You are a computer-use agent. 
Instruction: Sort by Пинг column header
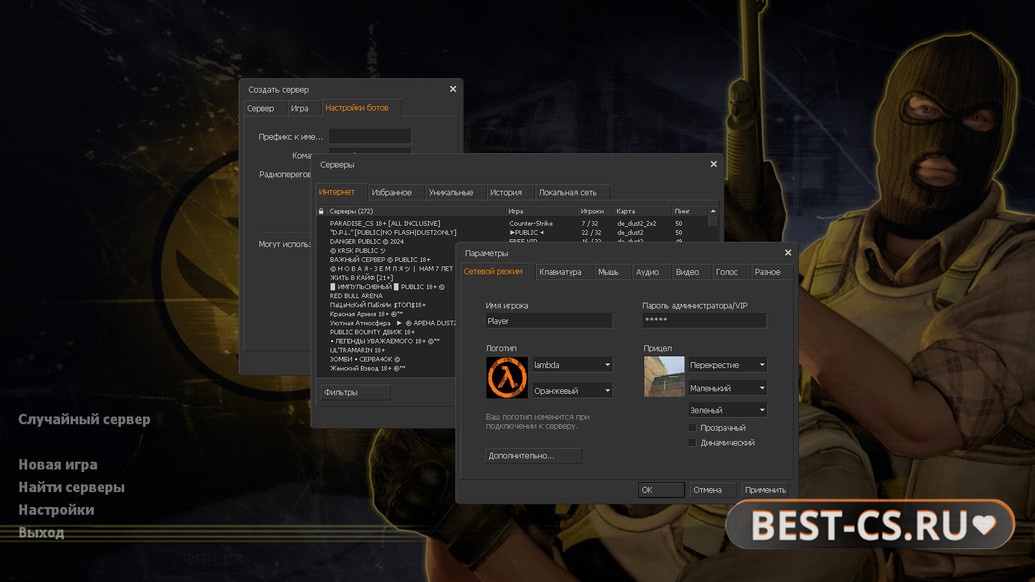(x=690, y=211)
